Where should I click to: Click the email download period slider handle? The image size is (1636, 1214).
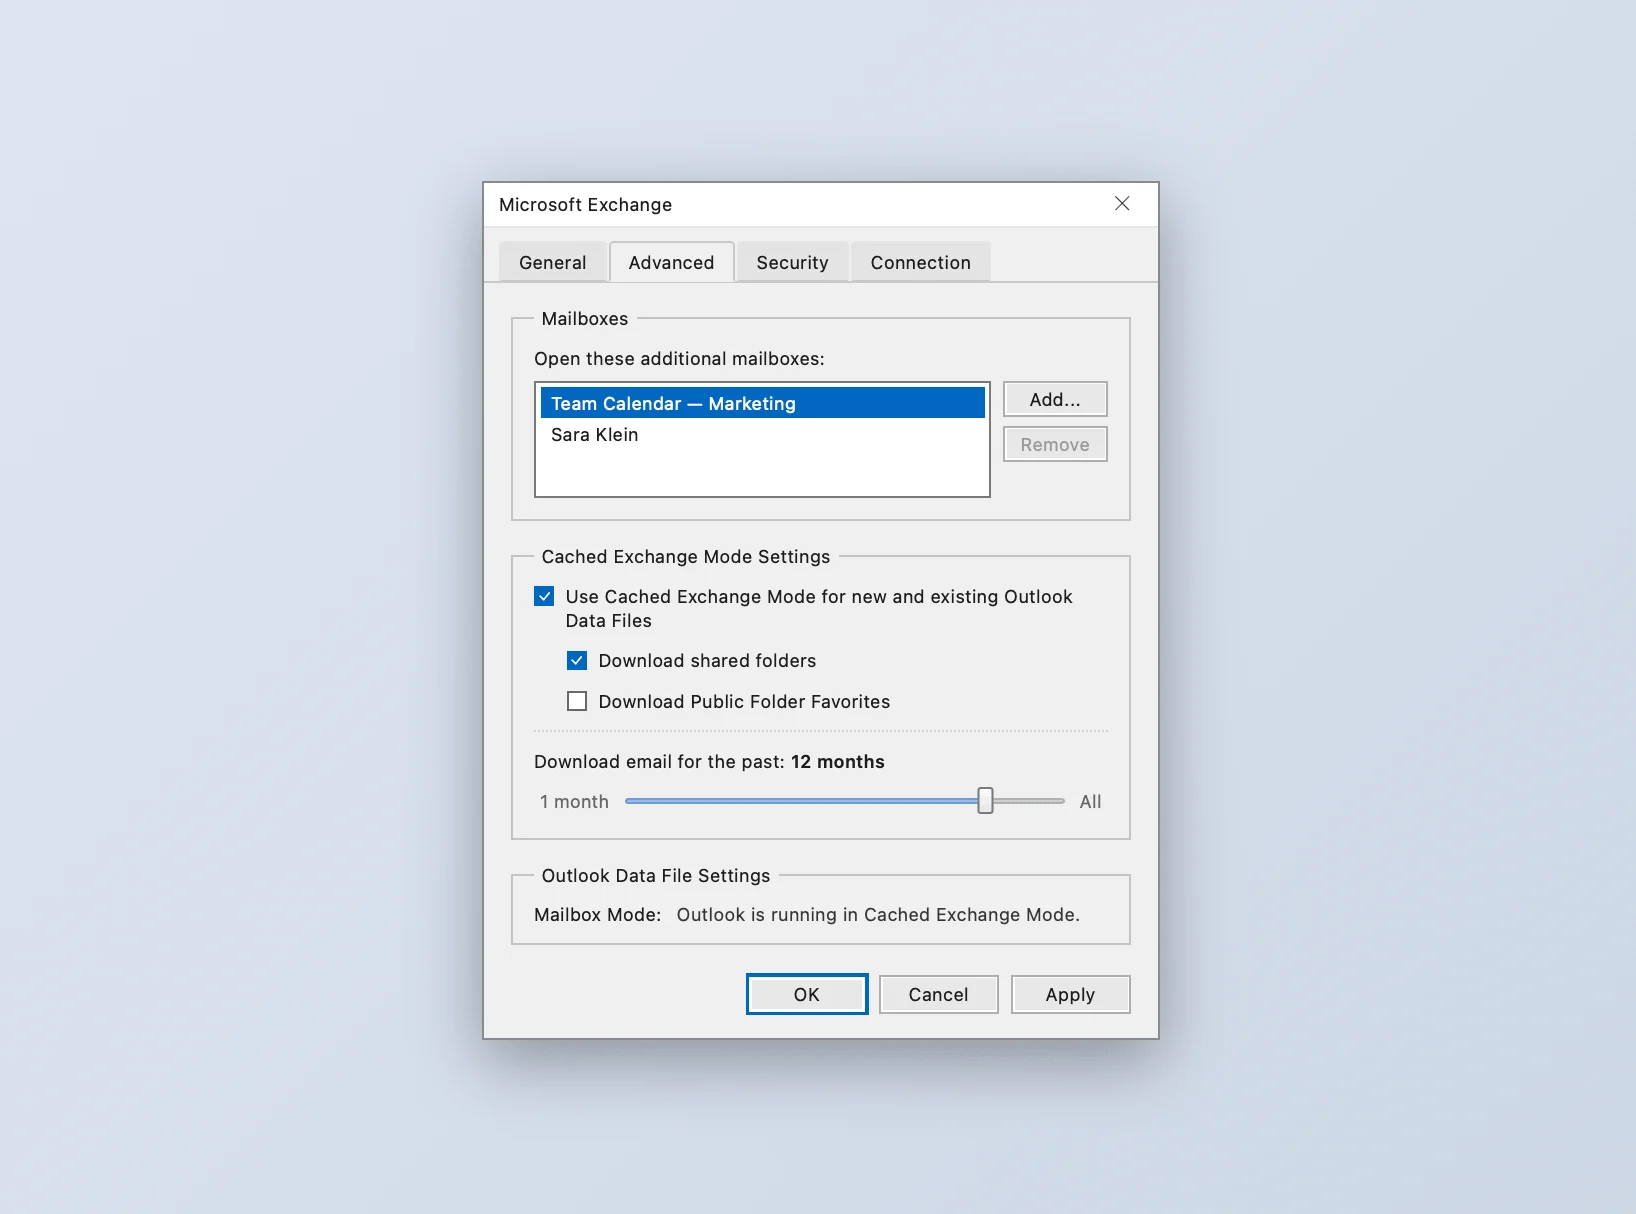pos(985,800)
